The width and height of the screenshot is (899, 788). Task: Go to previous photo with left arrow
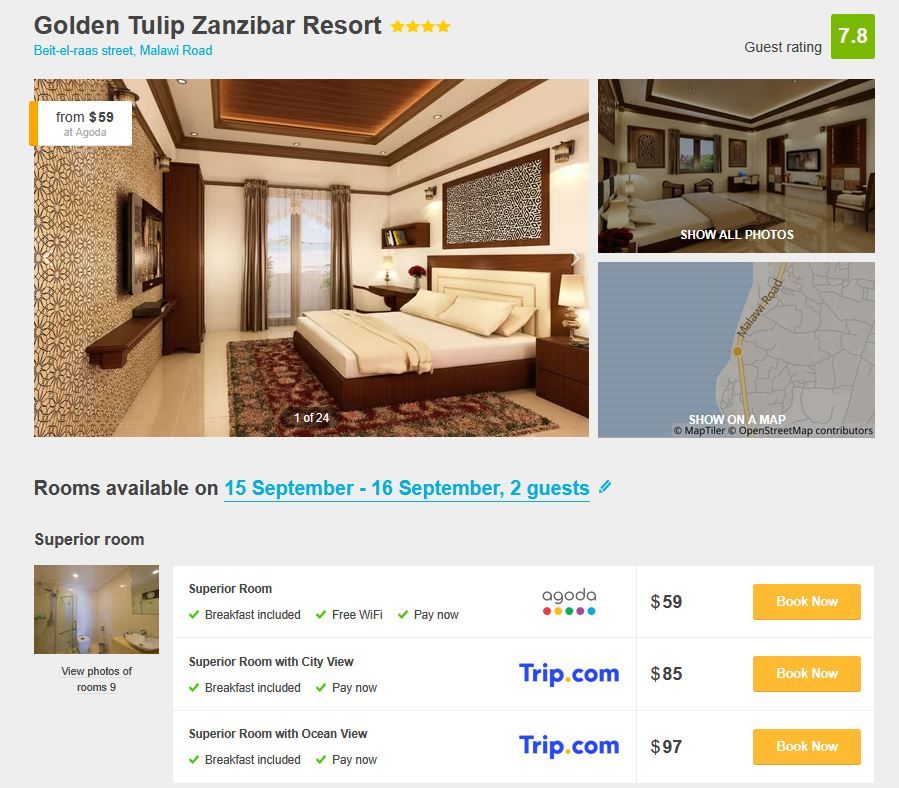[x=47, y=259]
